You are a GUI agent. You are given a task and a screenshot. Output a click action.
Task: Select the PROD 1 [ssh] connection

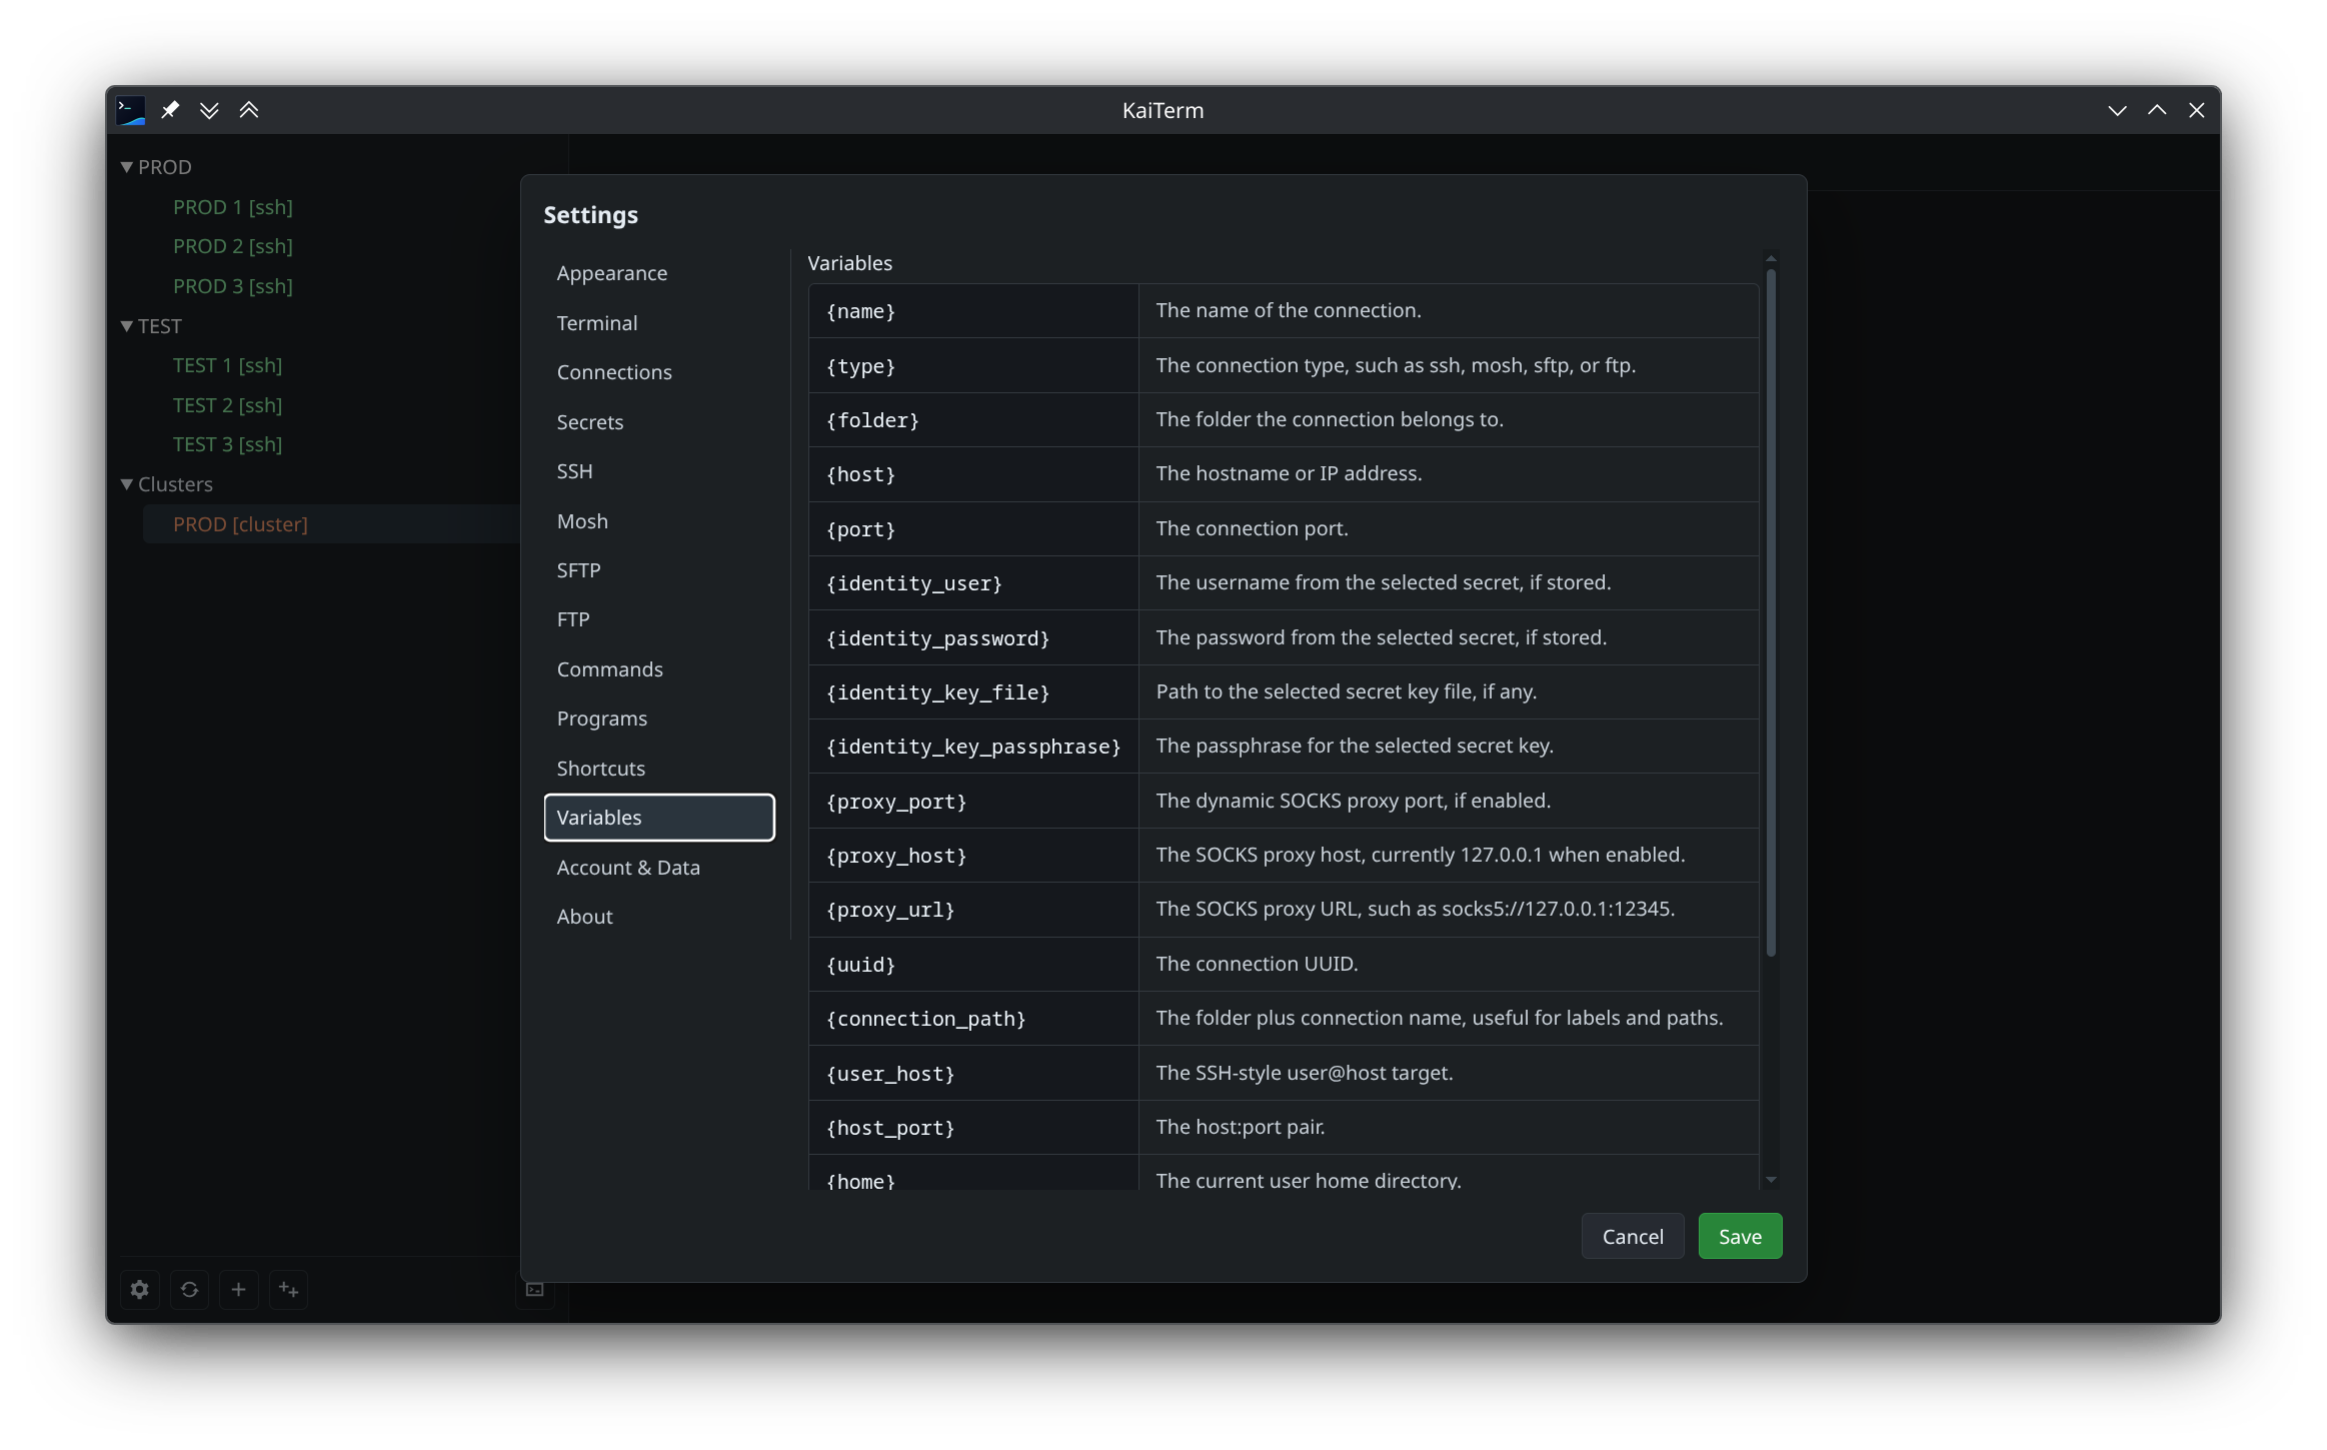[x=233, y=207]
